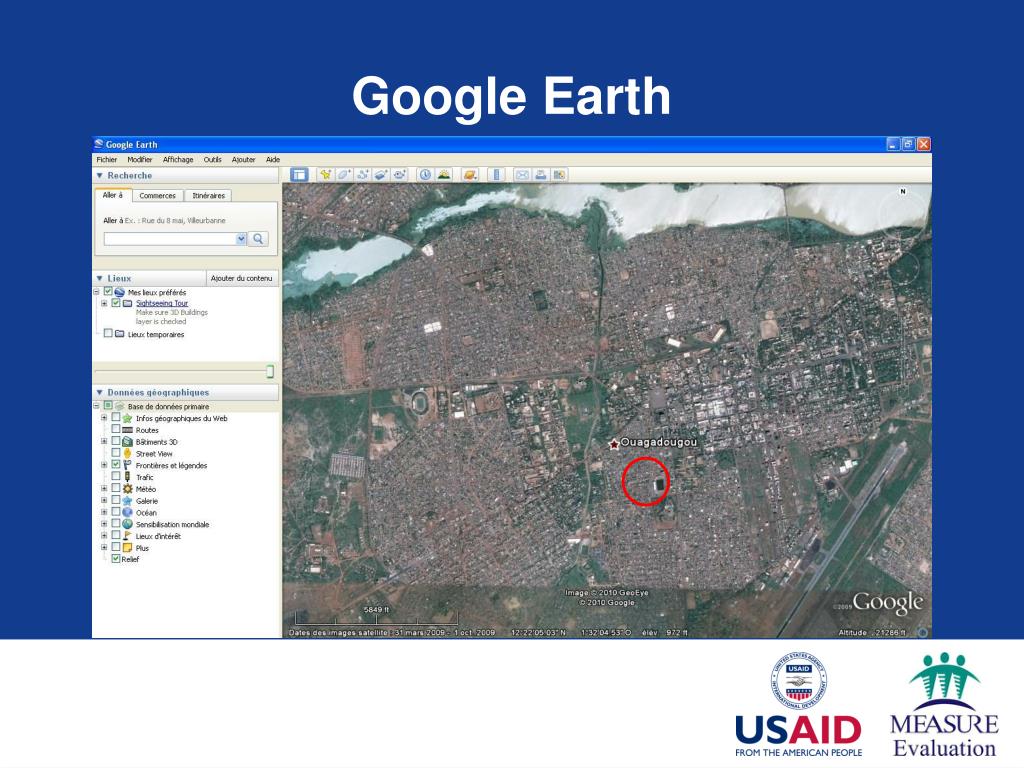1024x768 pixels.
Task: Click in the Aller à search field
Action: pos(170,239)
